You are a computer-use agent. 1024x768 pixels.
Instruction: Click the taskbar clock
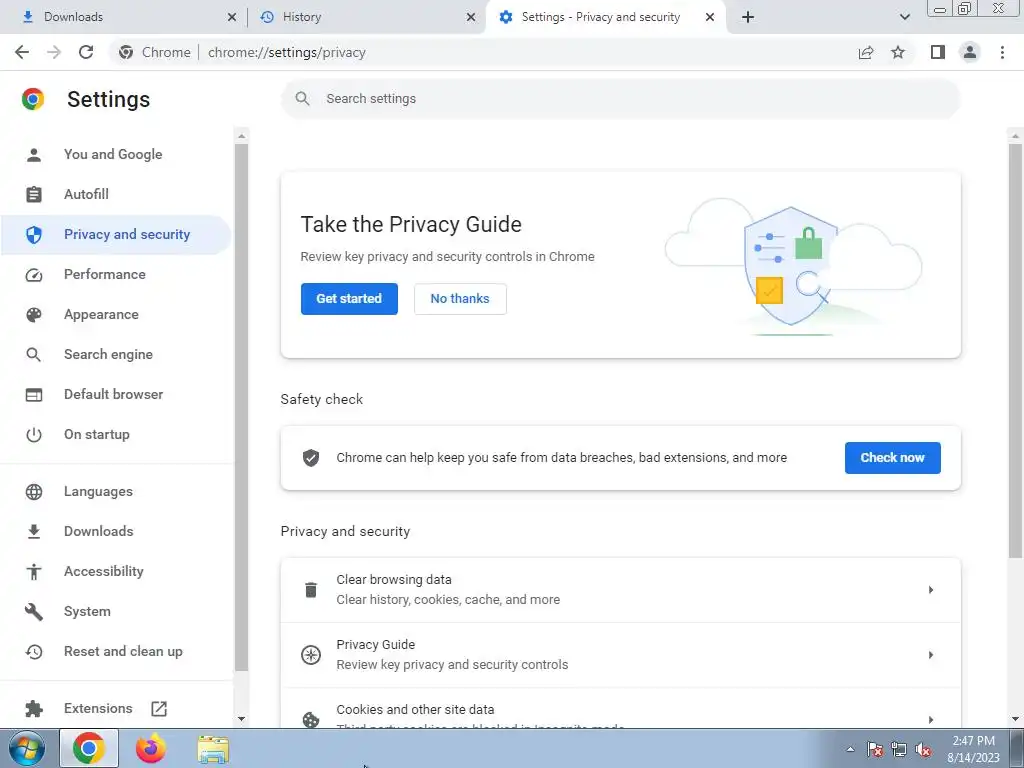click(x=973, y=749)
